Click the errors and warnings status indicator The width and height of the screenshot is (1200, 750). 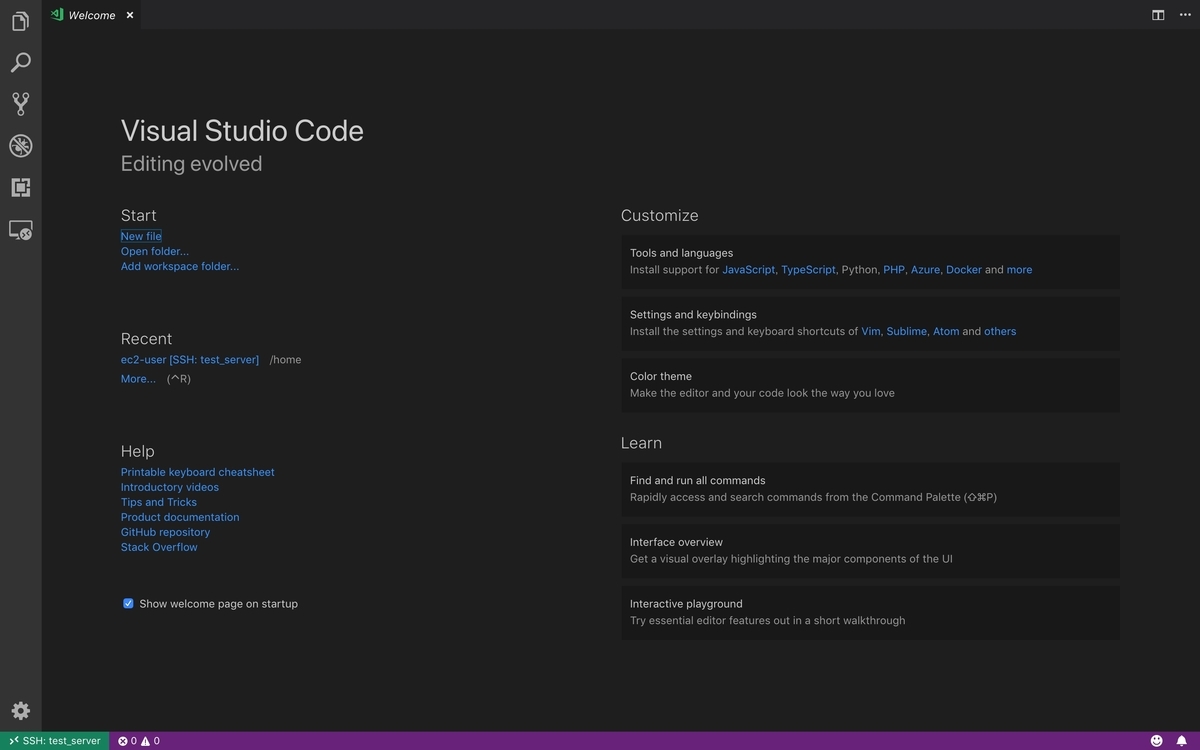140,740
